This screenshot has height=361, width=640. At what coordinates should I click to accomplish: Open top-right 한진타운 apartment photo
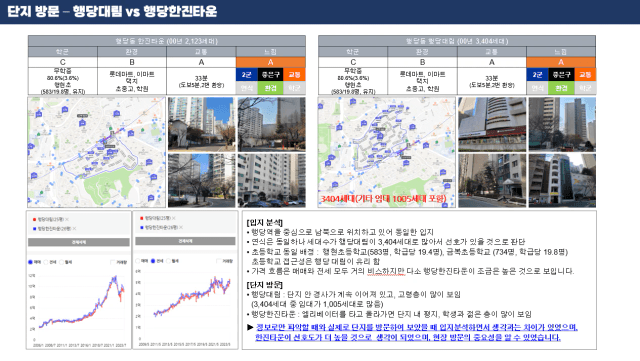pos(271,124)
